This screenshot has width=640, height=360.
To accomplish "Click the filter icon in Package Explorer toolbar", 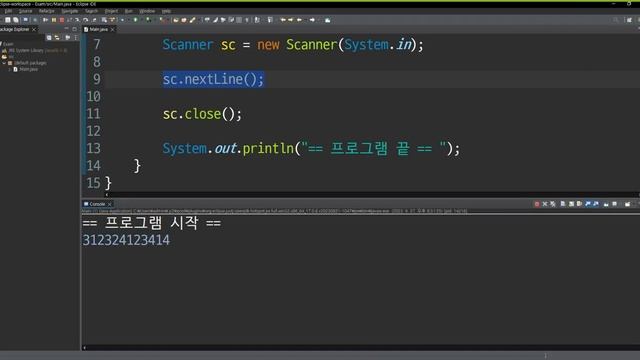I will pos(68,38).
